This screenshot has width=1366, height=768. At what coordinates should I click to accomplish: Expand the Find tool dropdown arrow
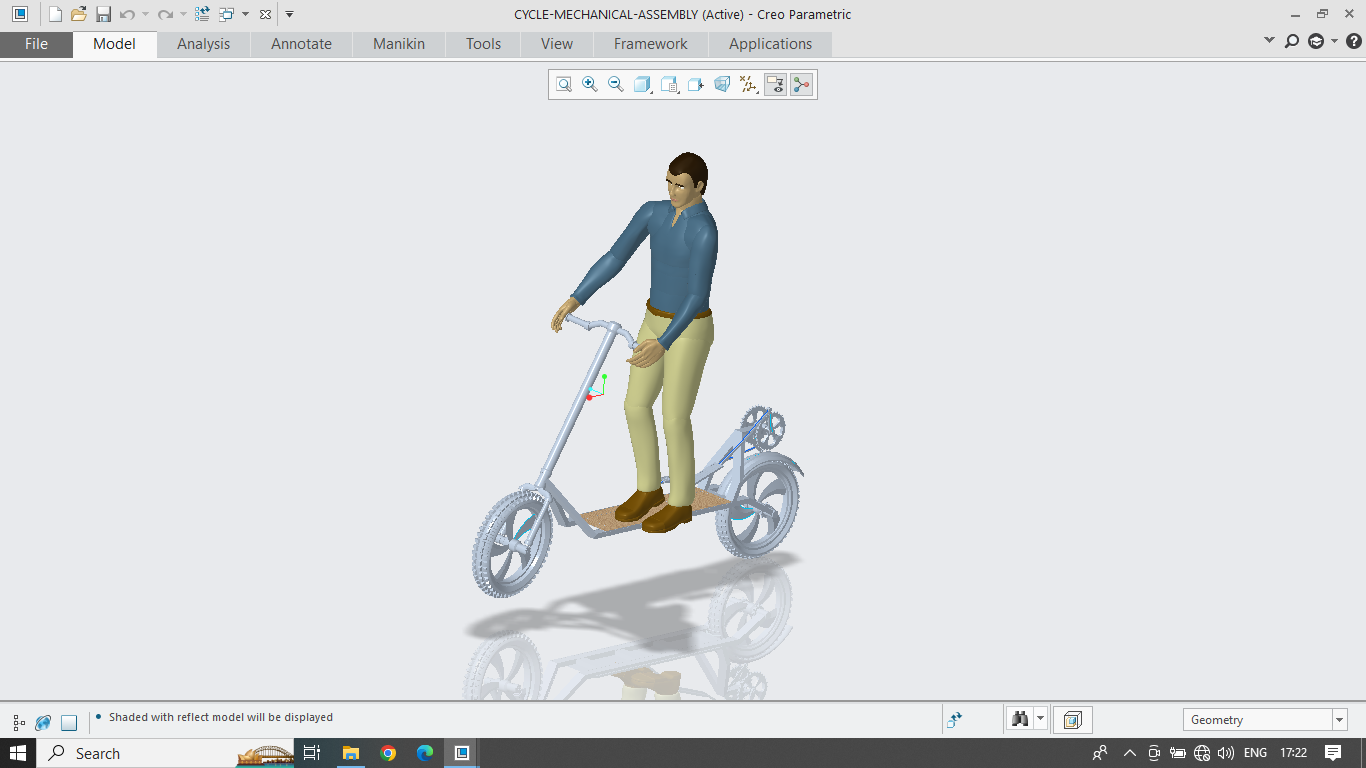point(1040,719)
